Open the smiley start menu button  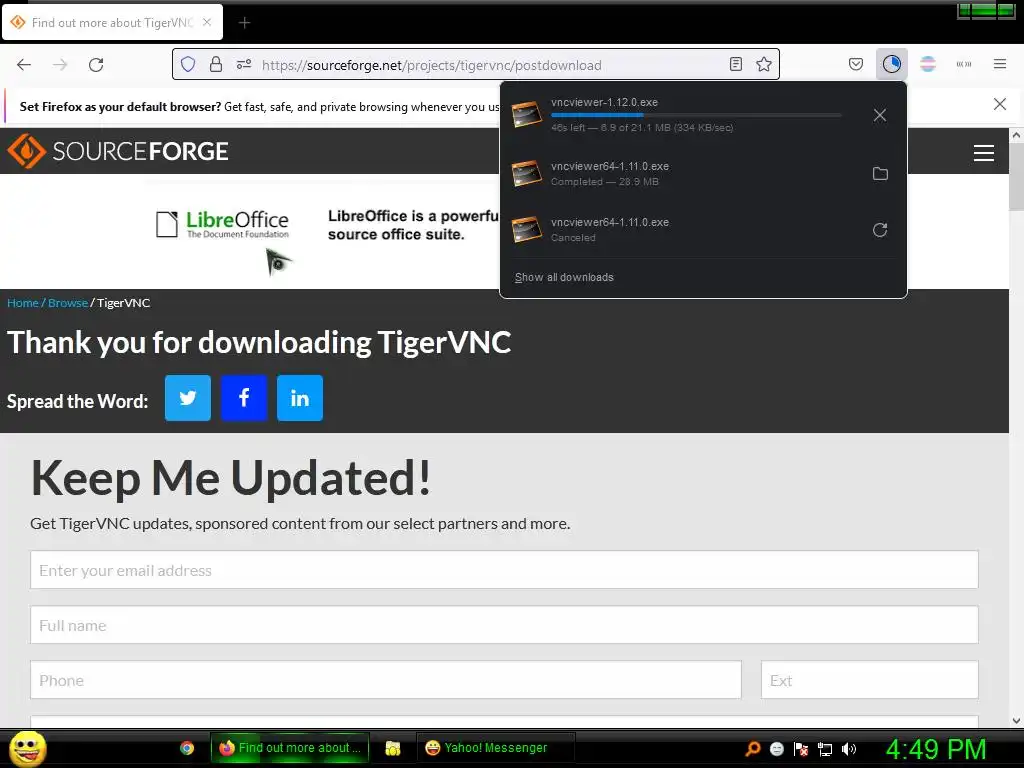[x=27, y=748]
